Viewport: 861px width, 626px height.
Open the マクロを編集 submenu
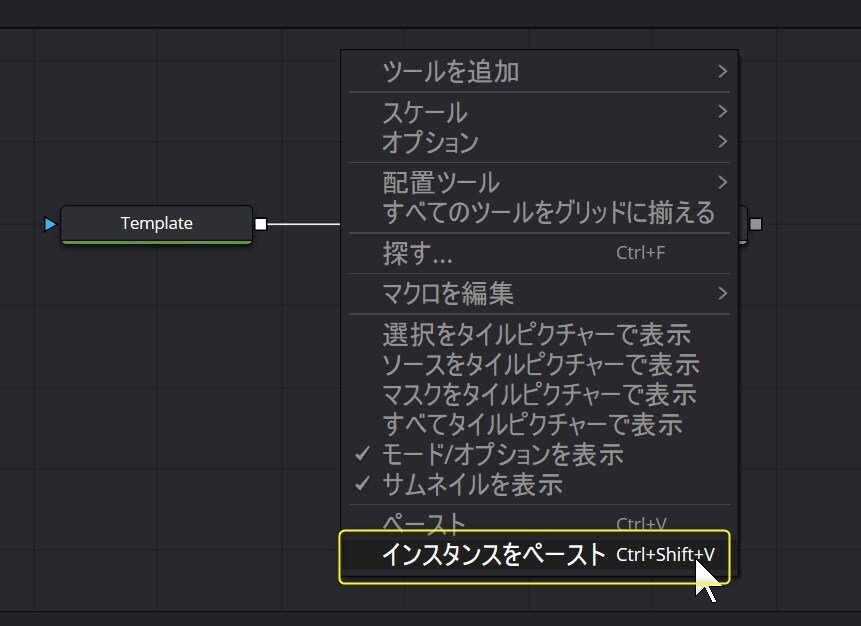[x=539, y=293]
